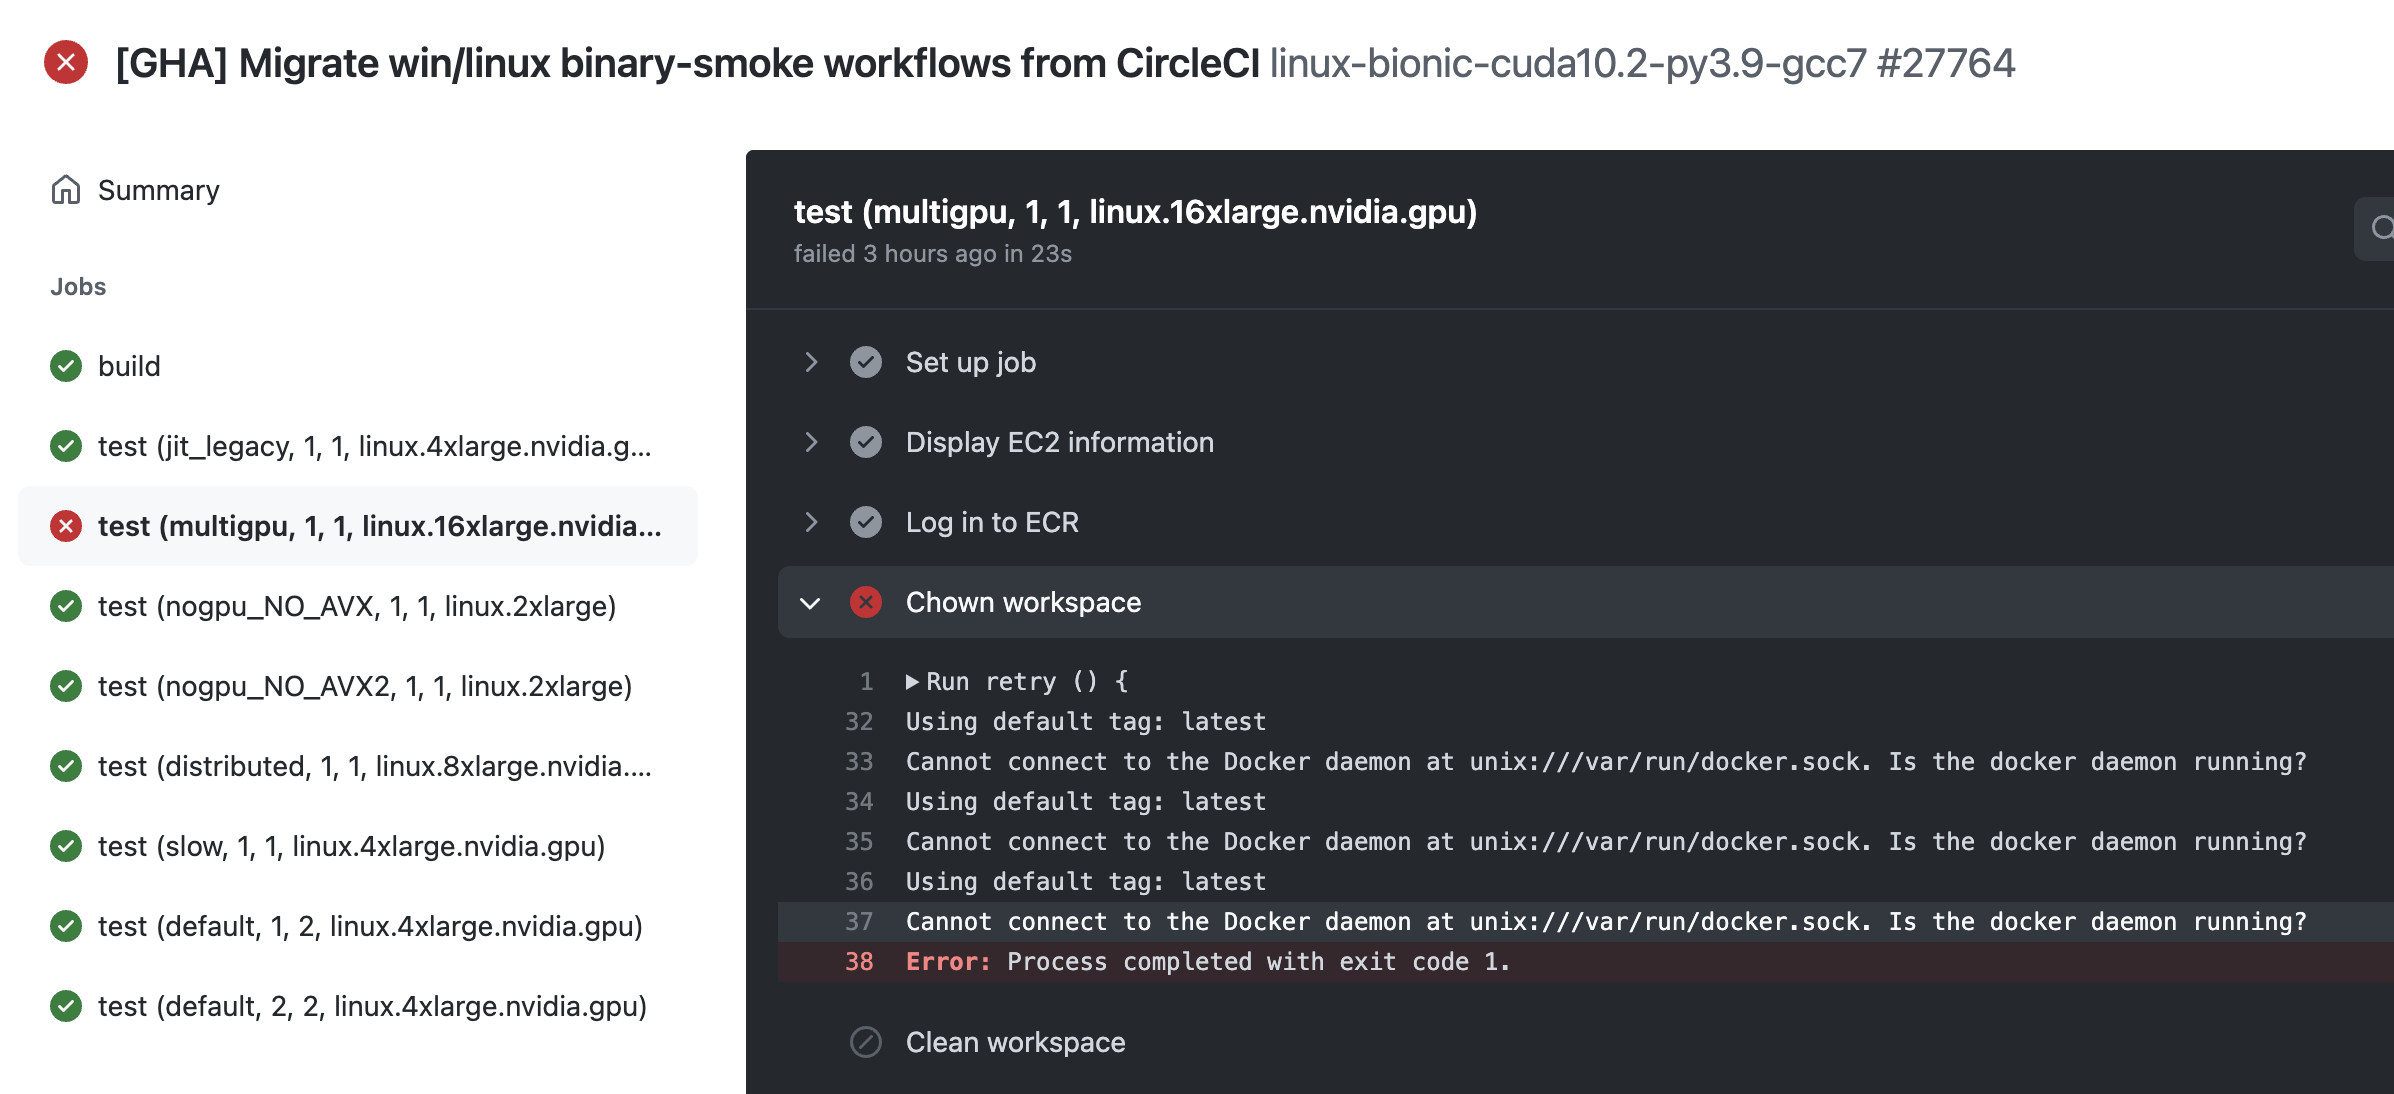Click red failure icon on multigpu job
The width and height of the screenshot is (2394, 1094).
click(x=66, y=526)
